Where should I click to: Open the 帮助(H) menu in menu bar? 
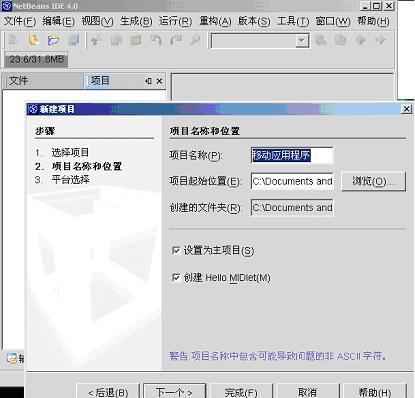[373, 21]
